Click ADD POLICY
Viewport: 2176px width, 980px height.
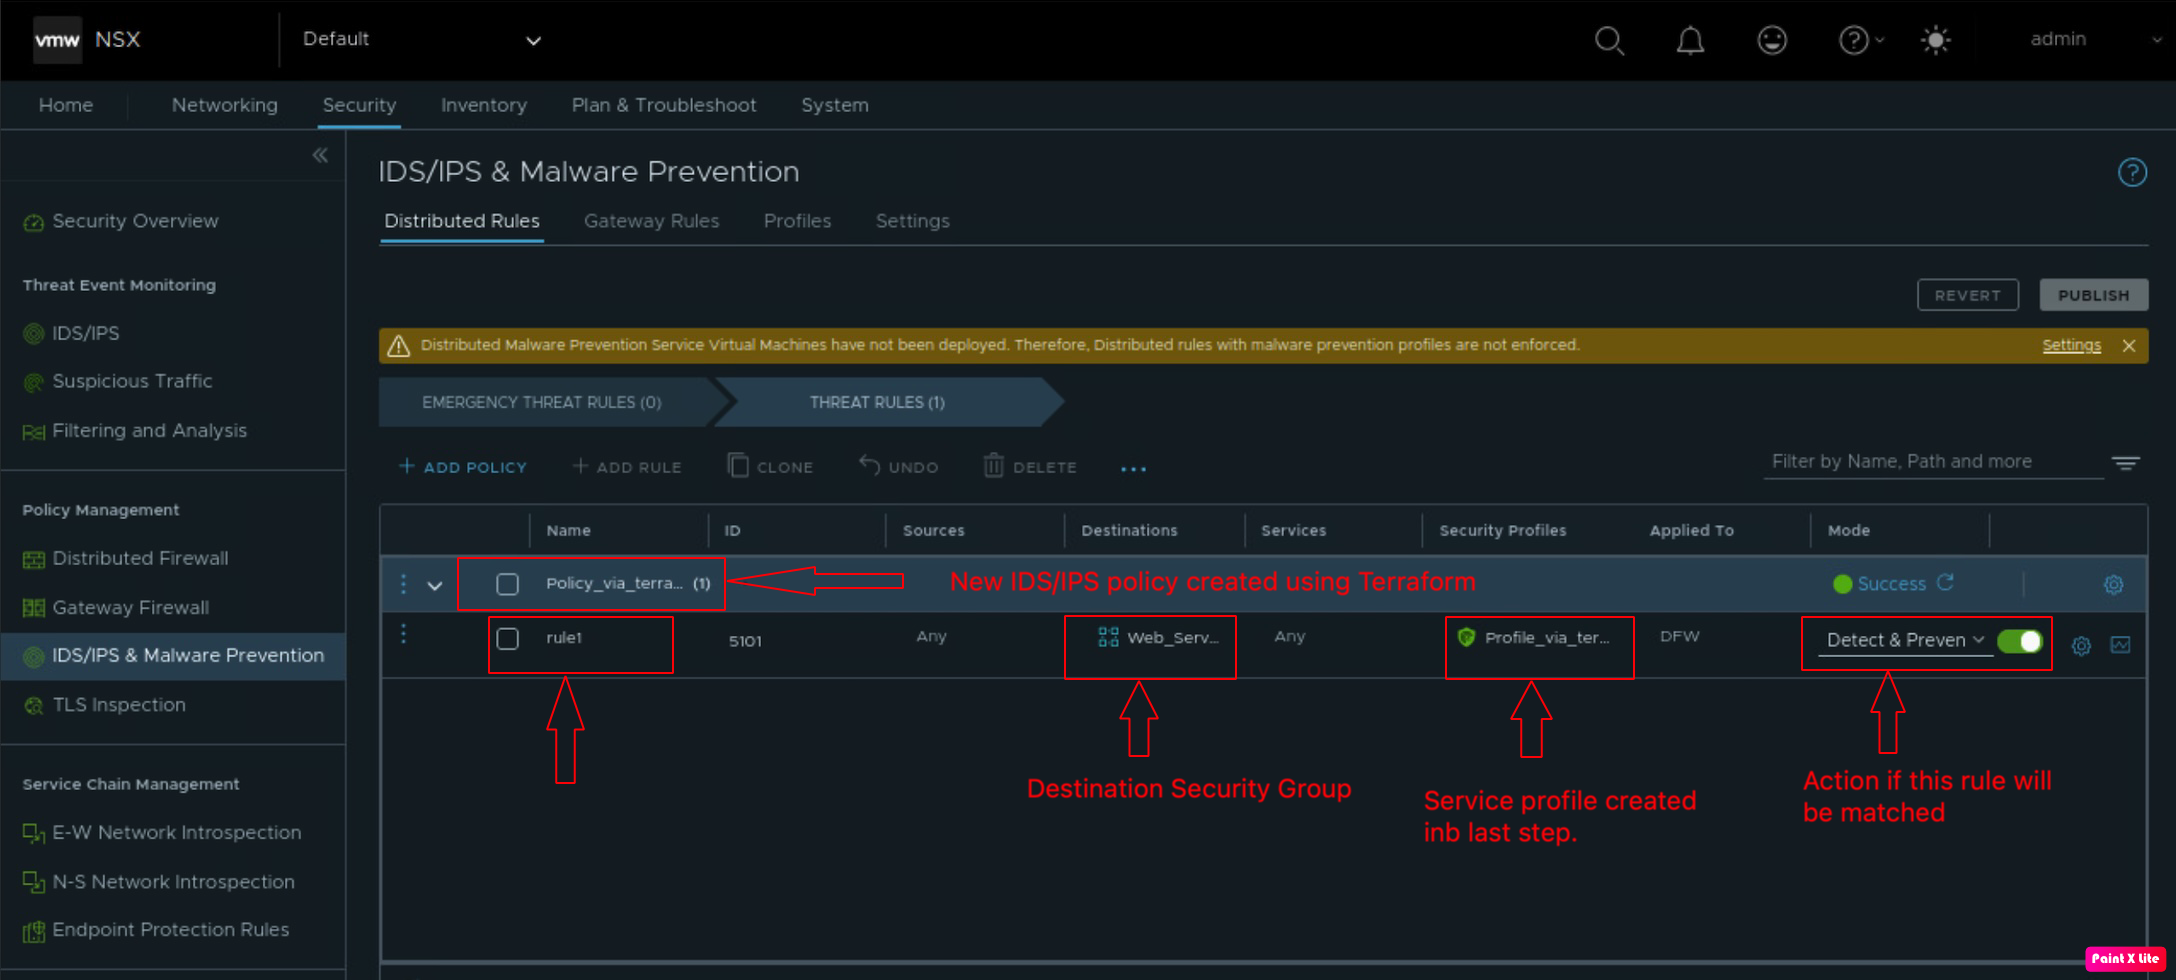(x=463, y=467)
